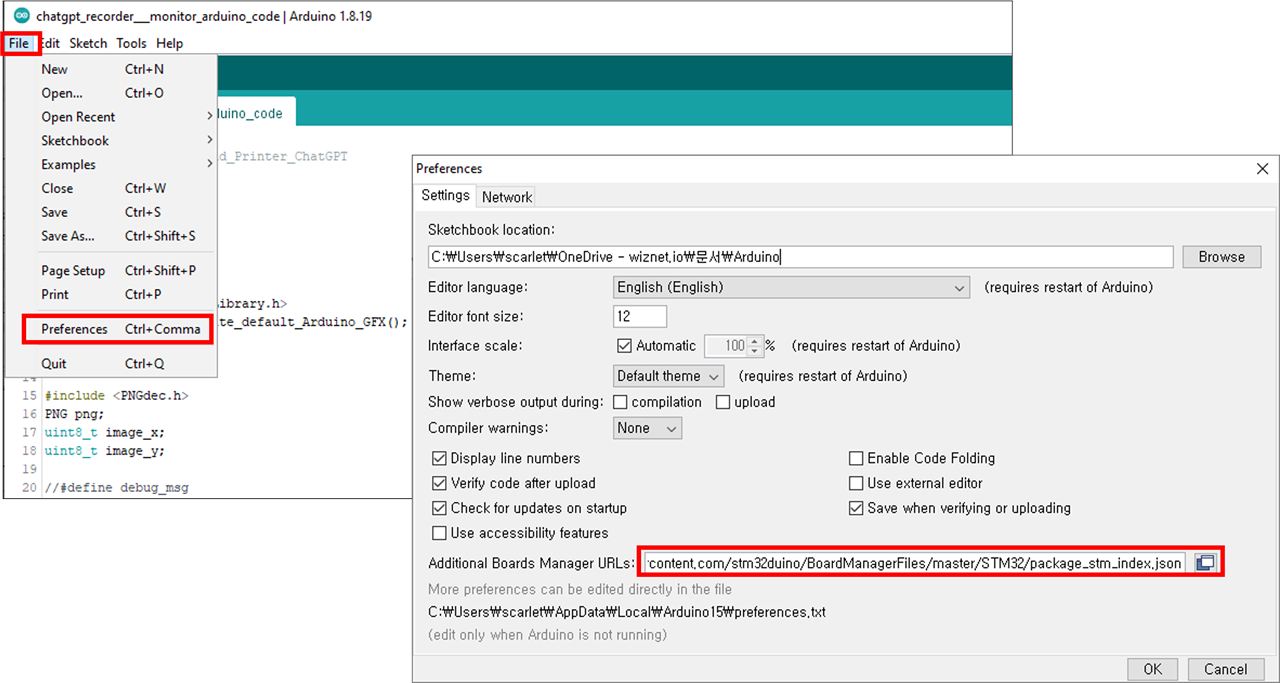Open the Theme dropdown
1280x683 pixels.
coord(669,377)
